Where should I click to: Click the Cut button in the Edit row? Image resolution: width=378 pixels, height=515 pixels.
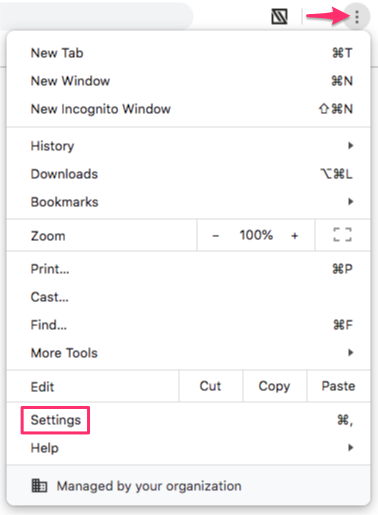tap(211, 386)
